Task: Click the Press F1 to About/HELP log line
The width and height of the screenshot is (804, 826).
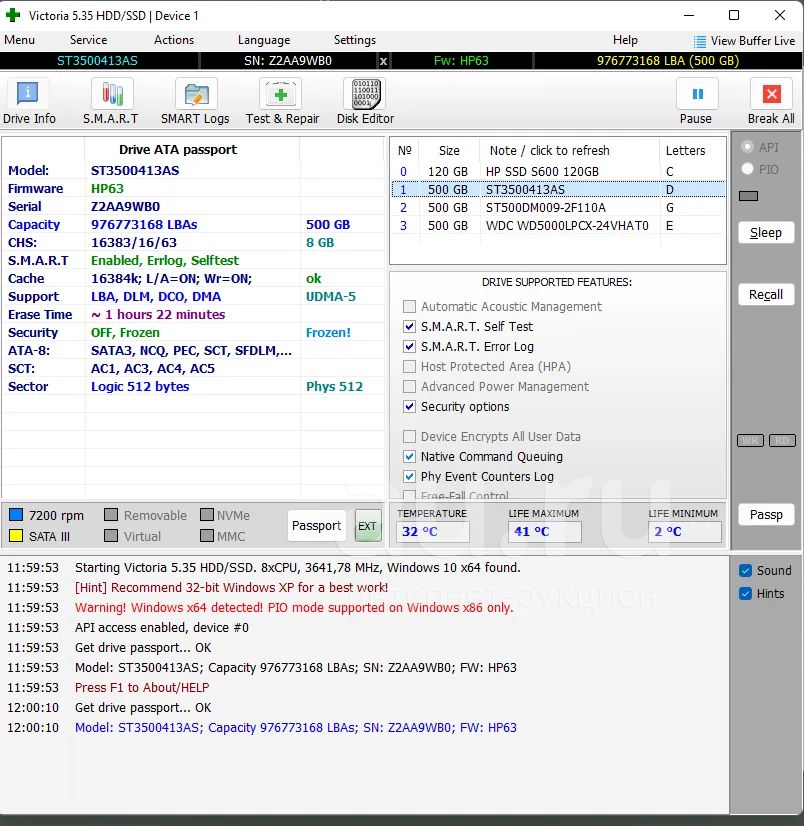Action: 142,687
